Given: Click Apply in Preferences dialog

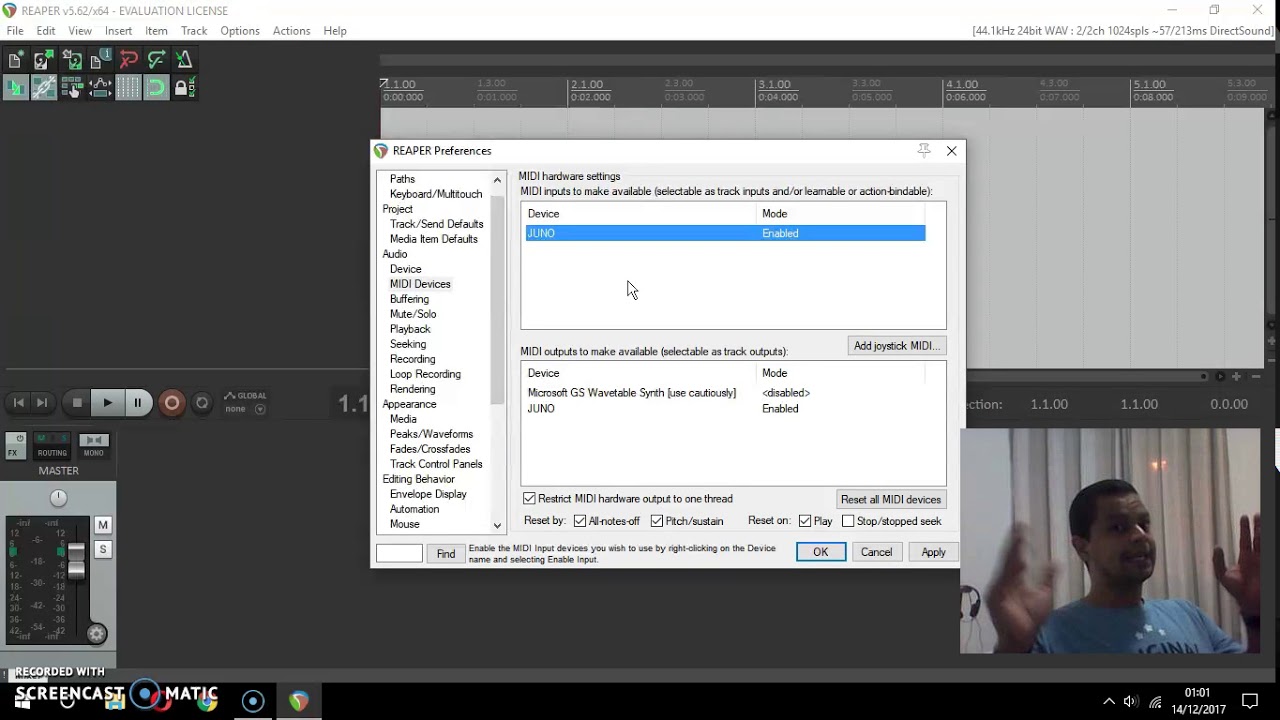Looking at the screenshot, I should [x=933, y=552].
